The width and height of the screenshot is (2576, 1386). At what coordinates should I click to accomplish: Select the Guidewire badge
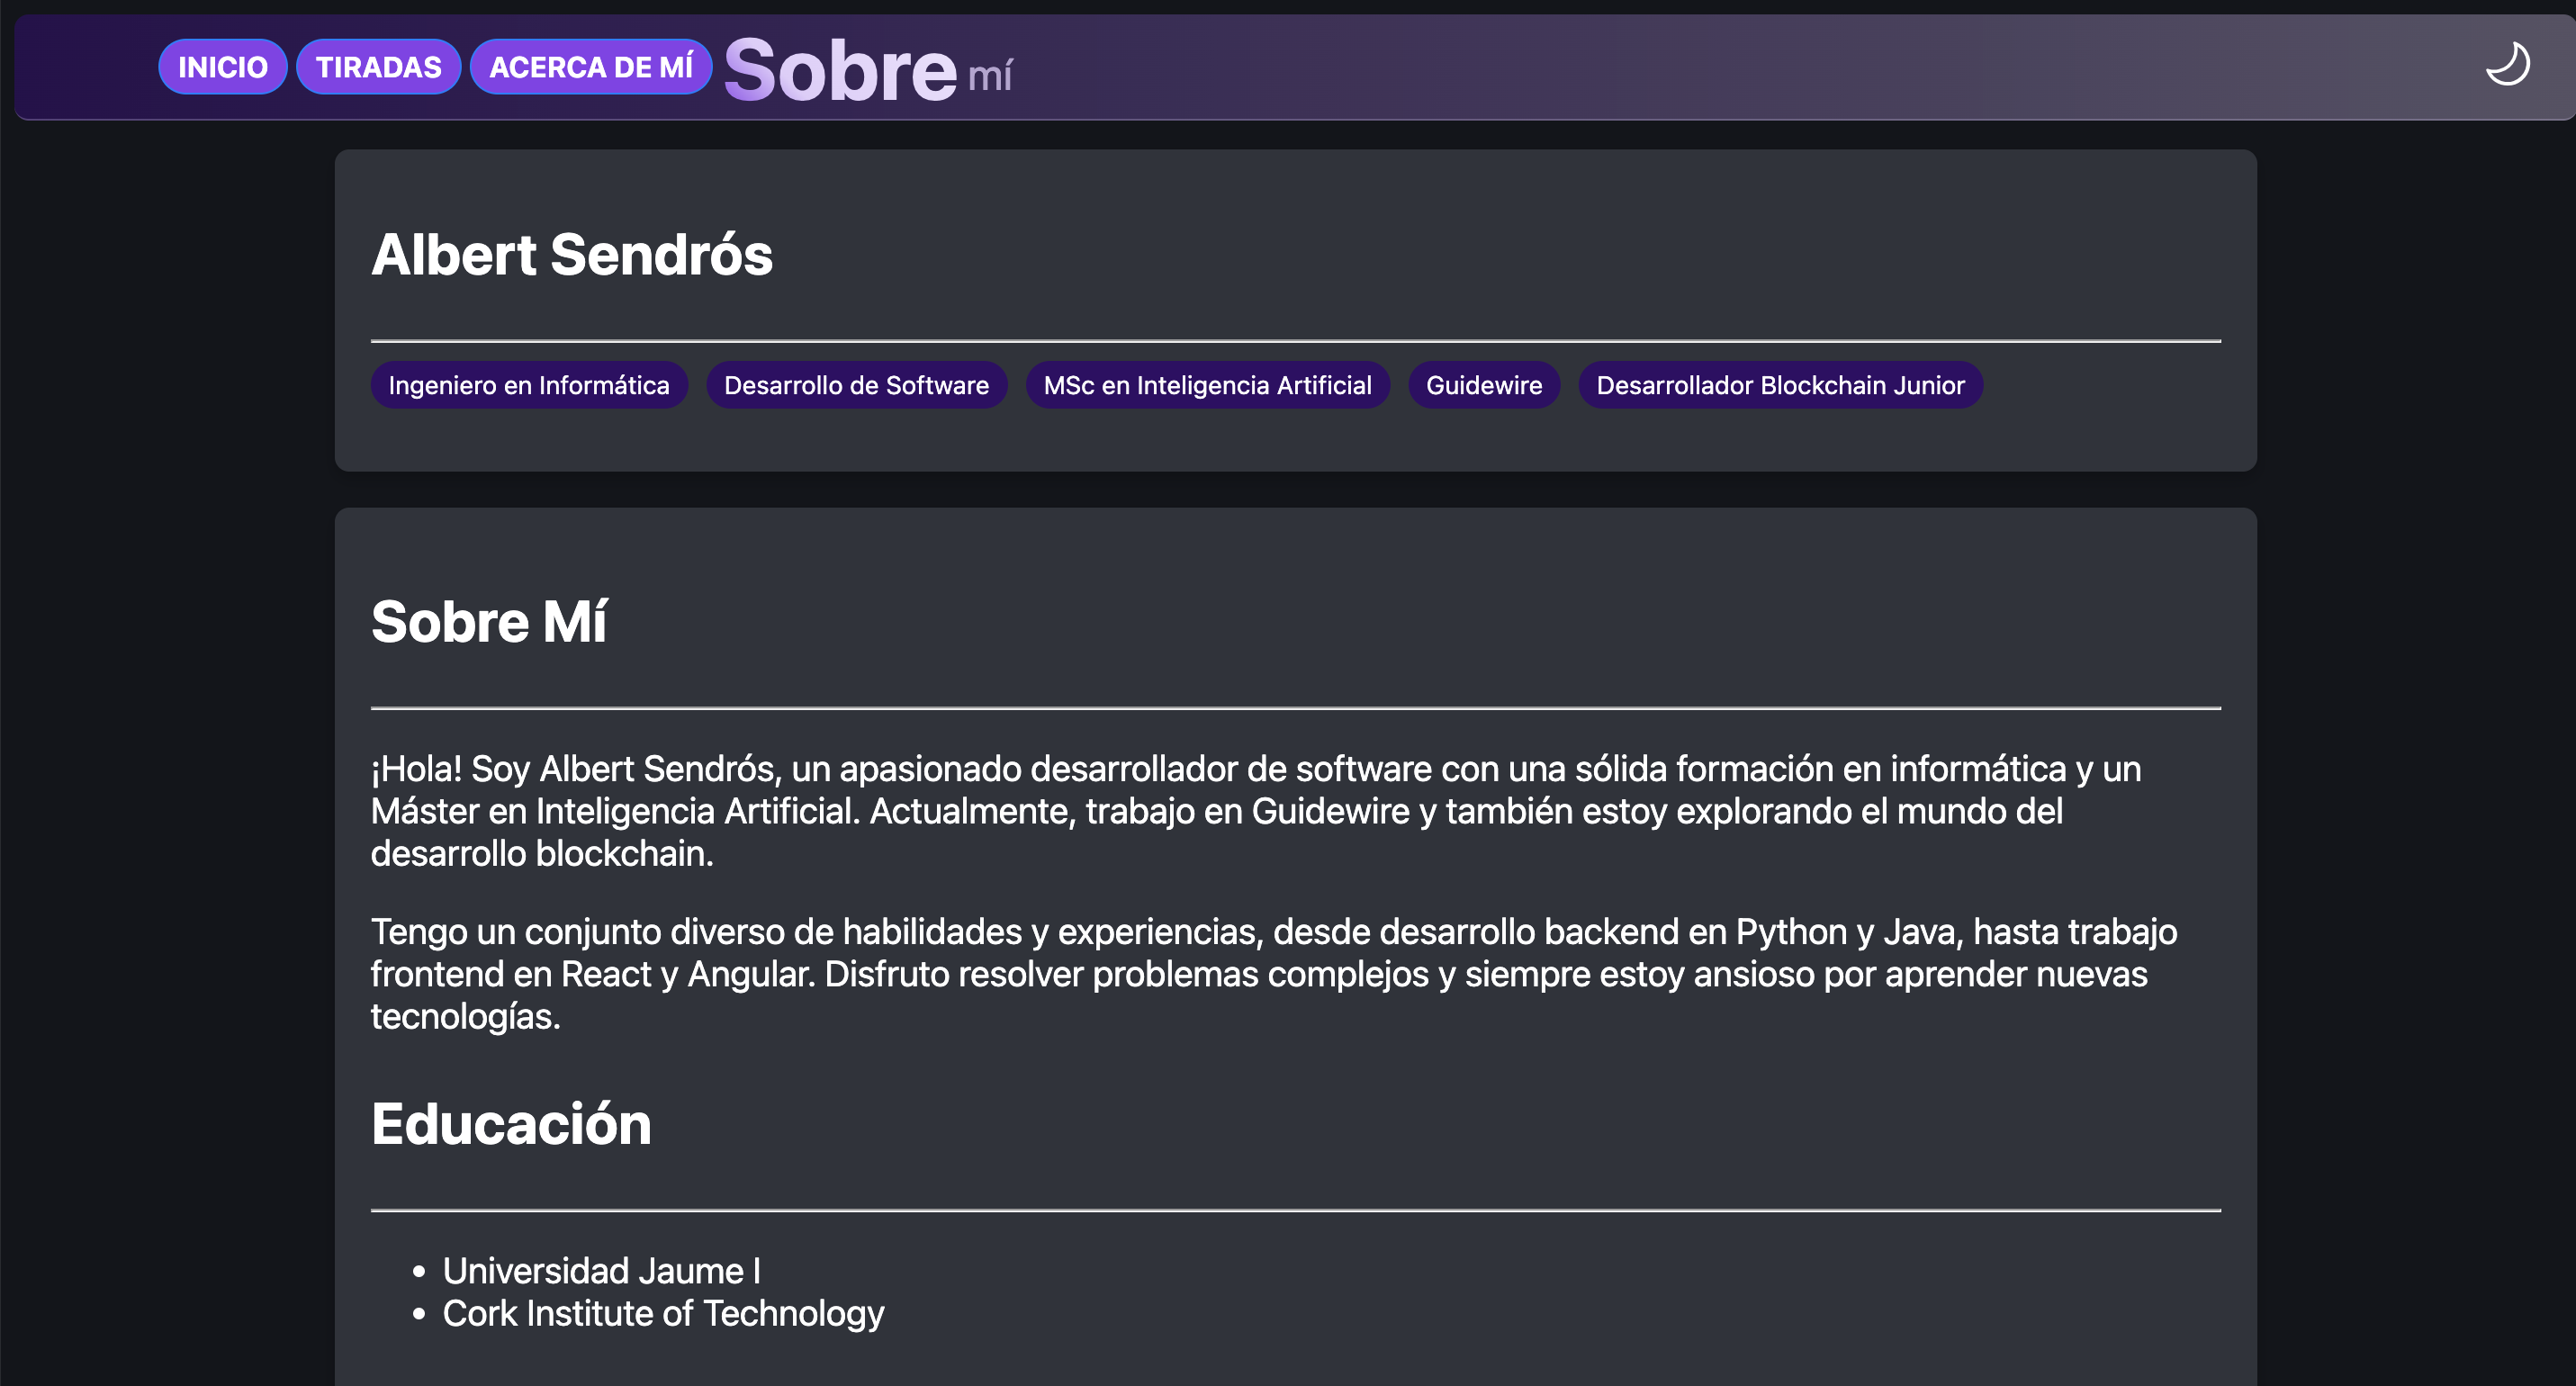(1484, 385)
